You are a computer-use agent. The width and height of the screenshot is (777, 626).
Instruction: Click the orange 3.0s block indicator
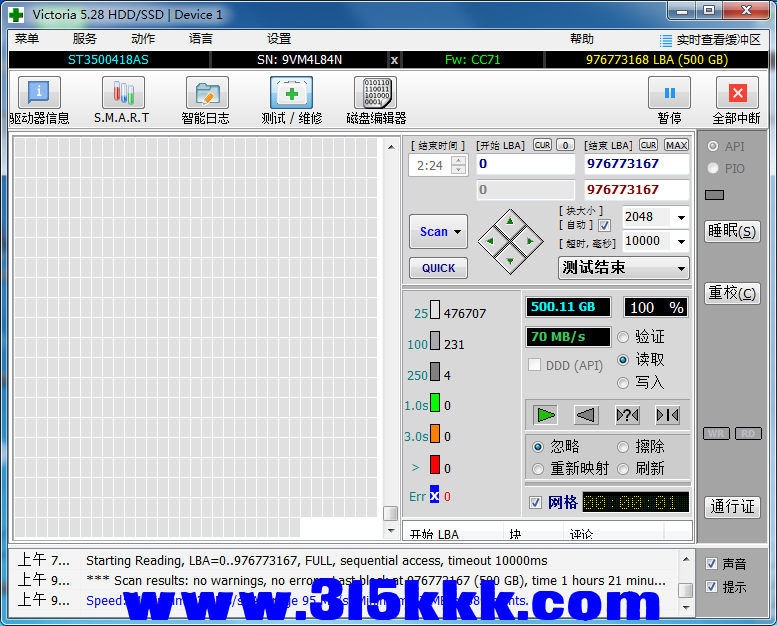tap(435, 433)
